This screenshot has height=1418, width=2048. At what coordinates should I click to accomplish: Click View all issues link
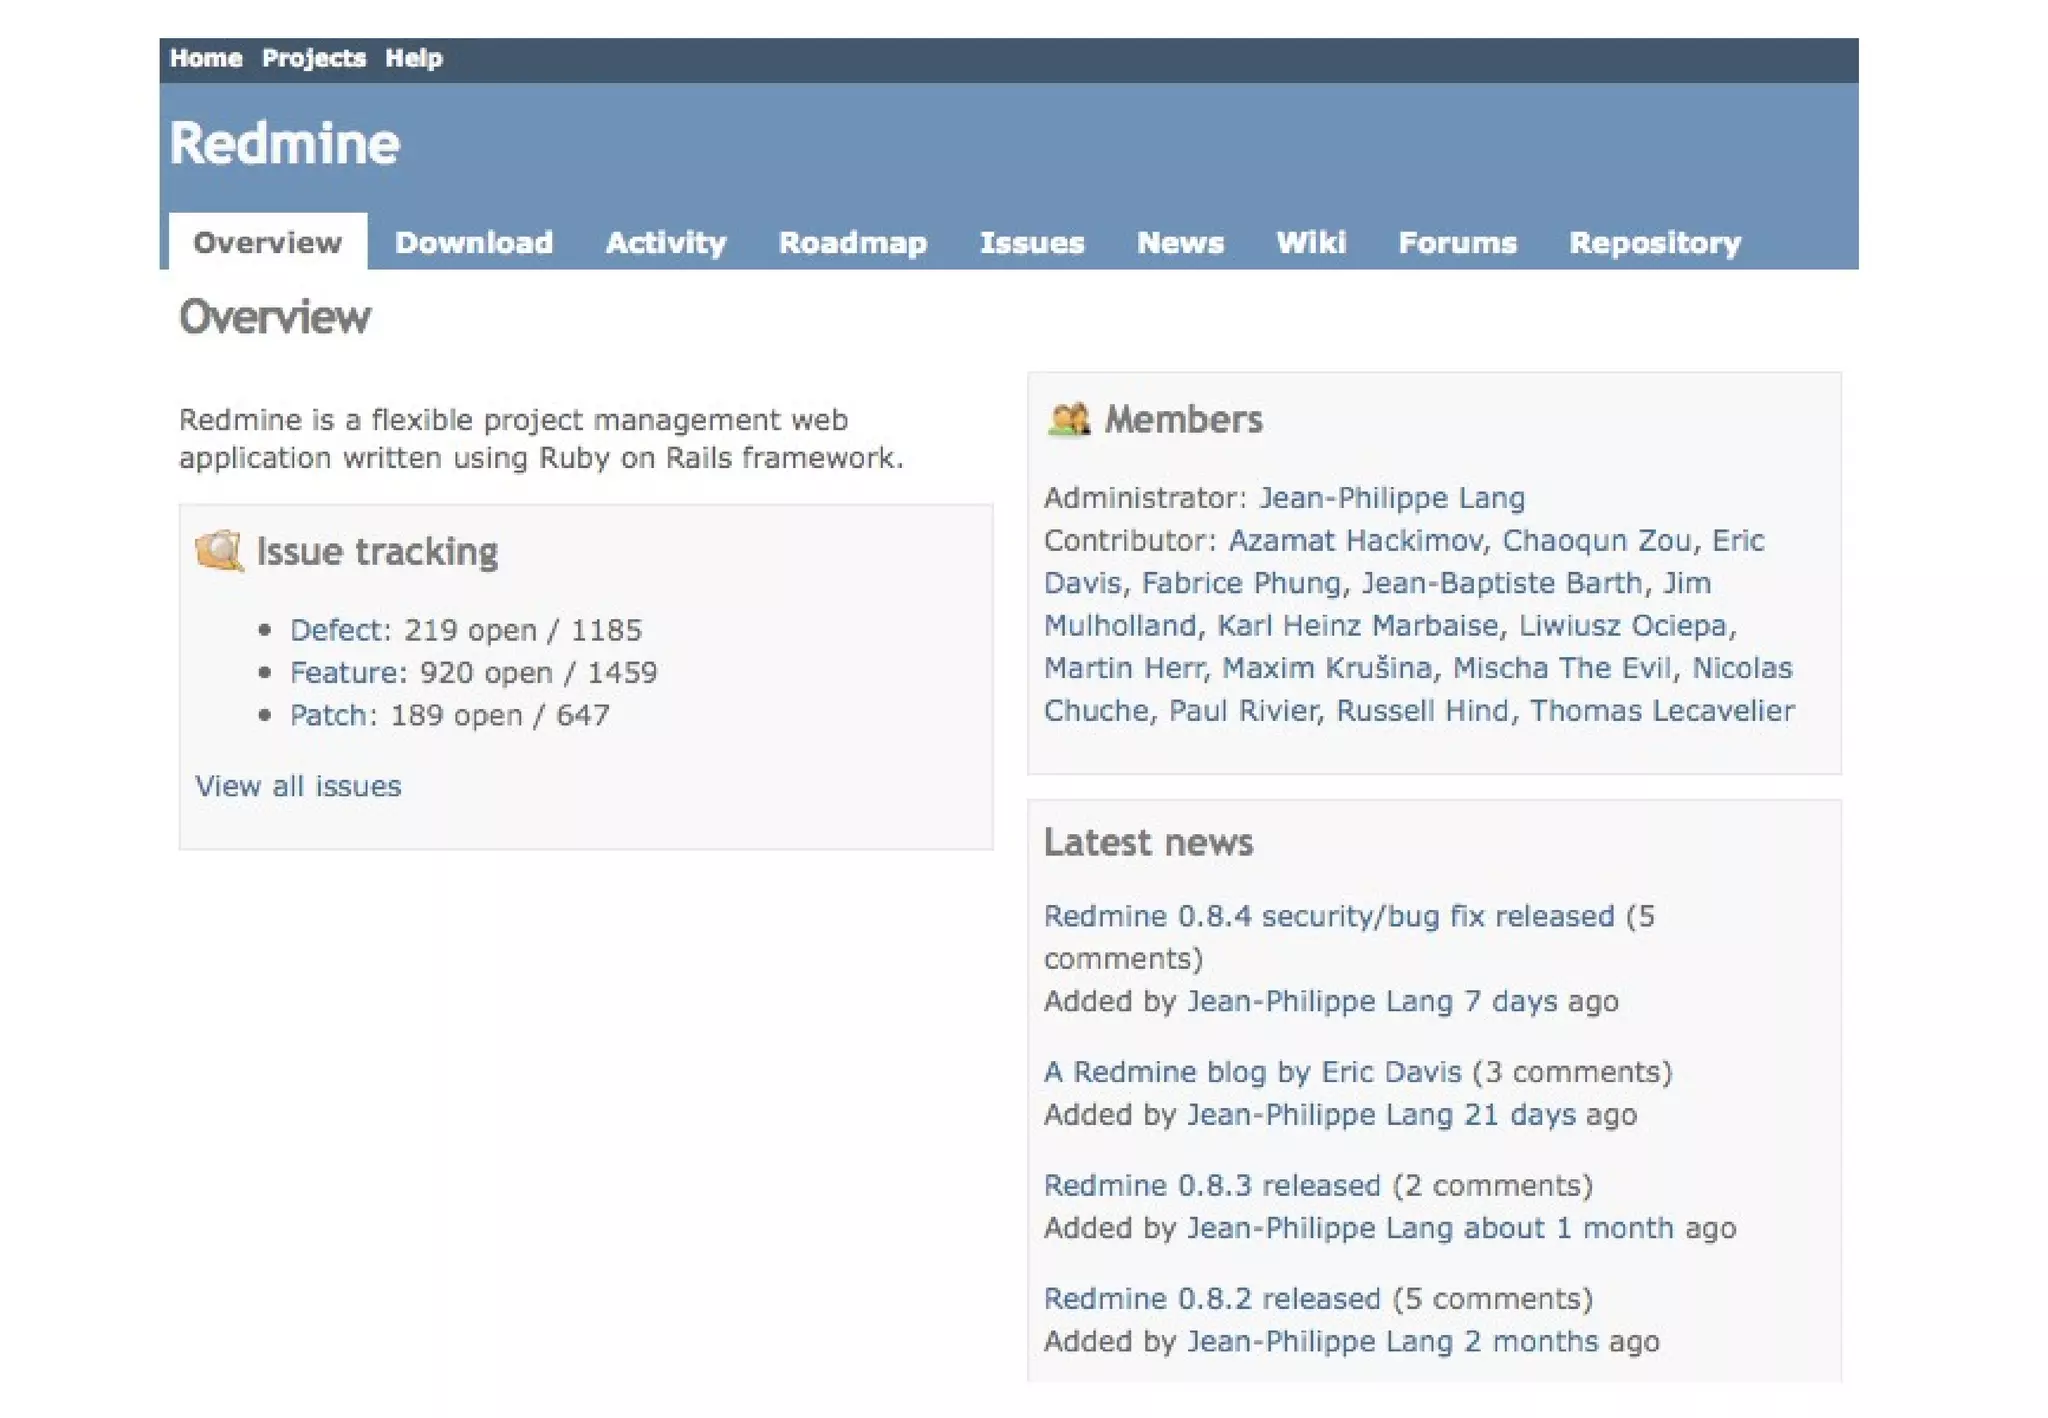pyautogui.click(x=298, y=786)
